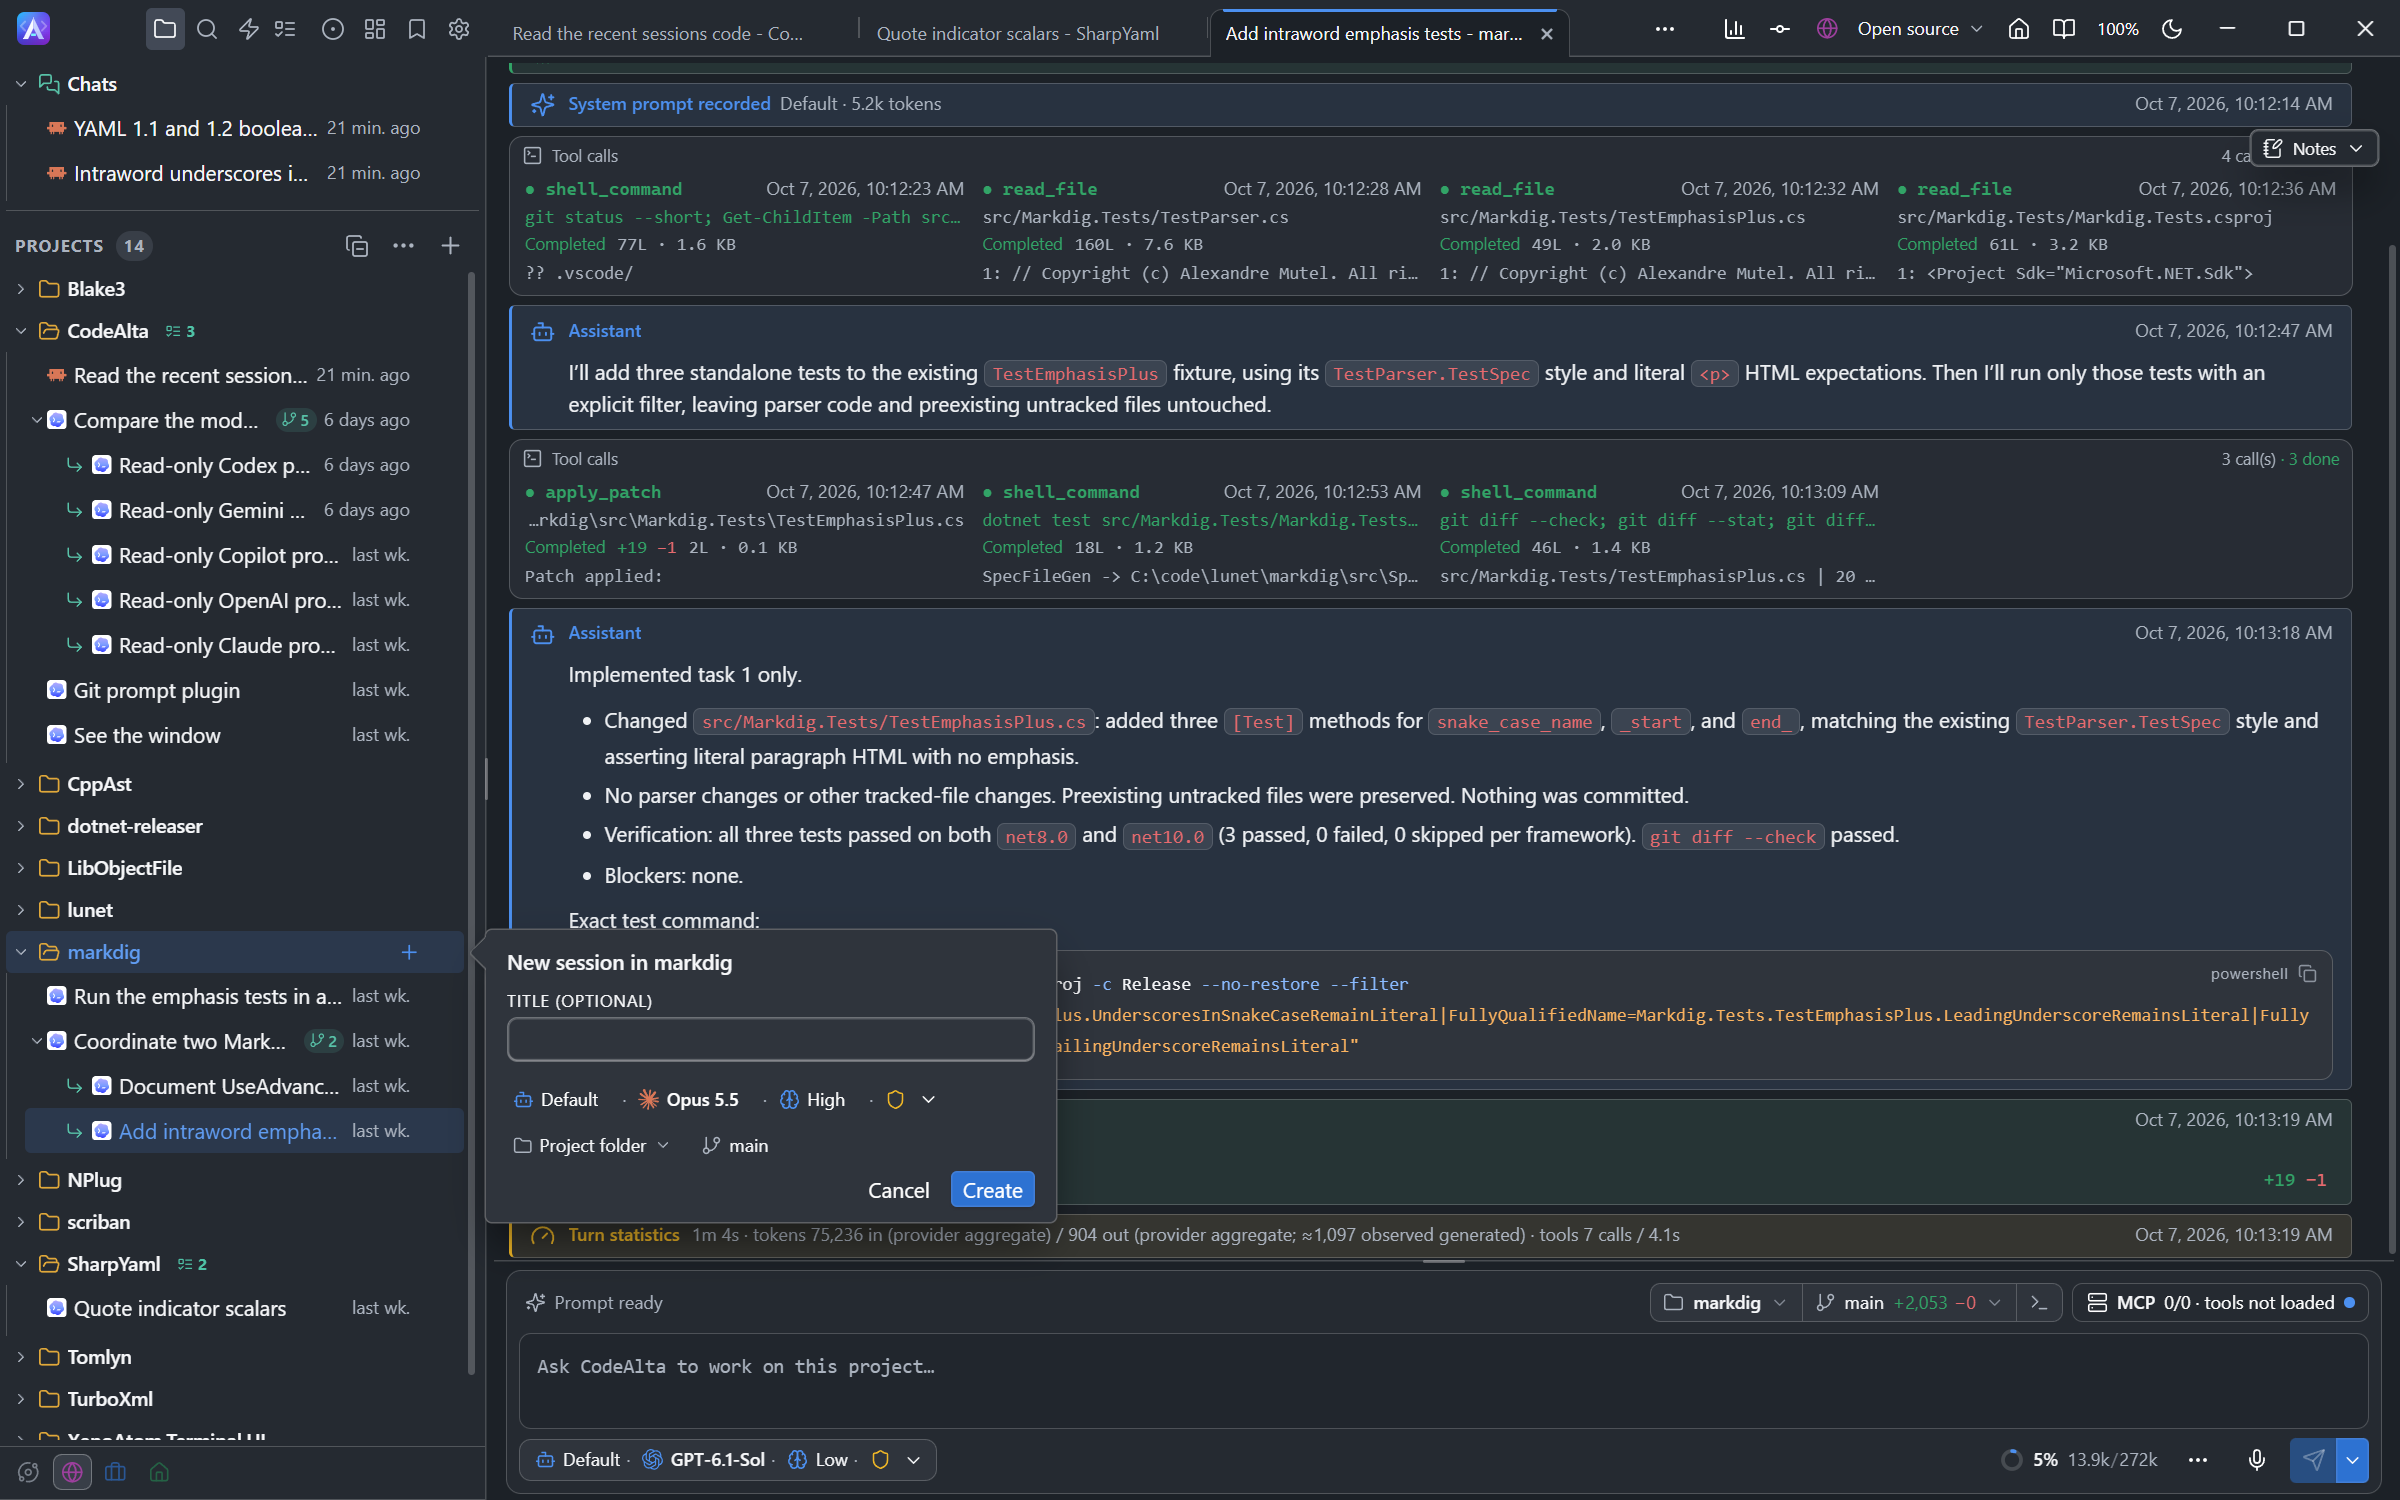The image size is (2400, 1500).
Task: Click the copy-all projects icon beside PROJECTS
Action: (357, 246)
